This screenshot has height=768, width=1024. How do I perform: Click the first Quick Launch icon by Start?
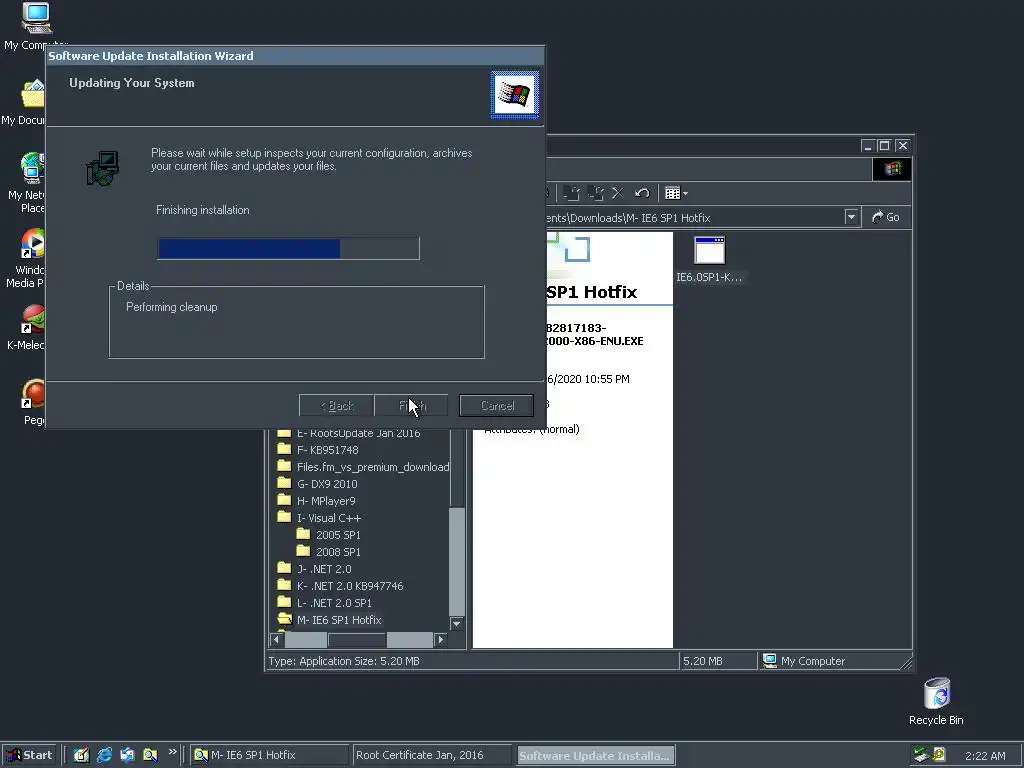point(81,755)
